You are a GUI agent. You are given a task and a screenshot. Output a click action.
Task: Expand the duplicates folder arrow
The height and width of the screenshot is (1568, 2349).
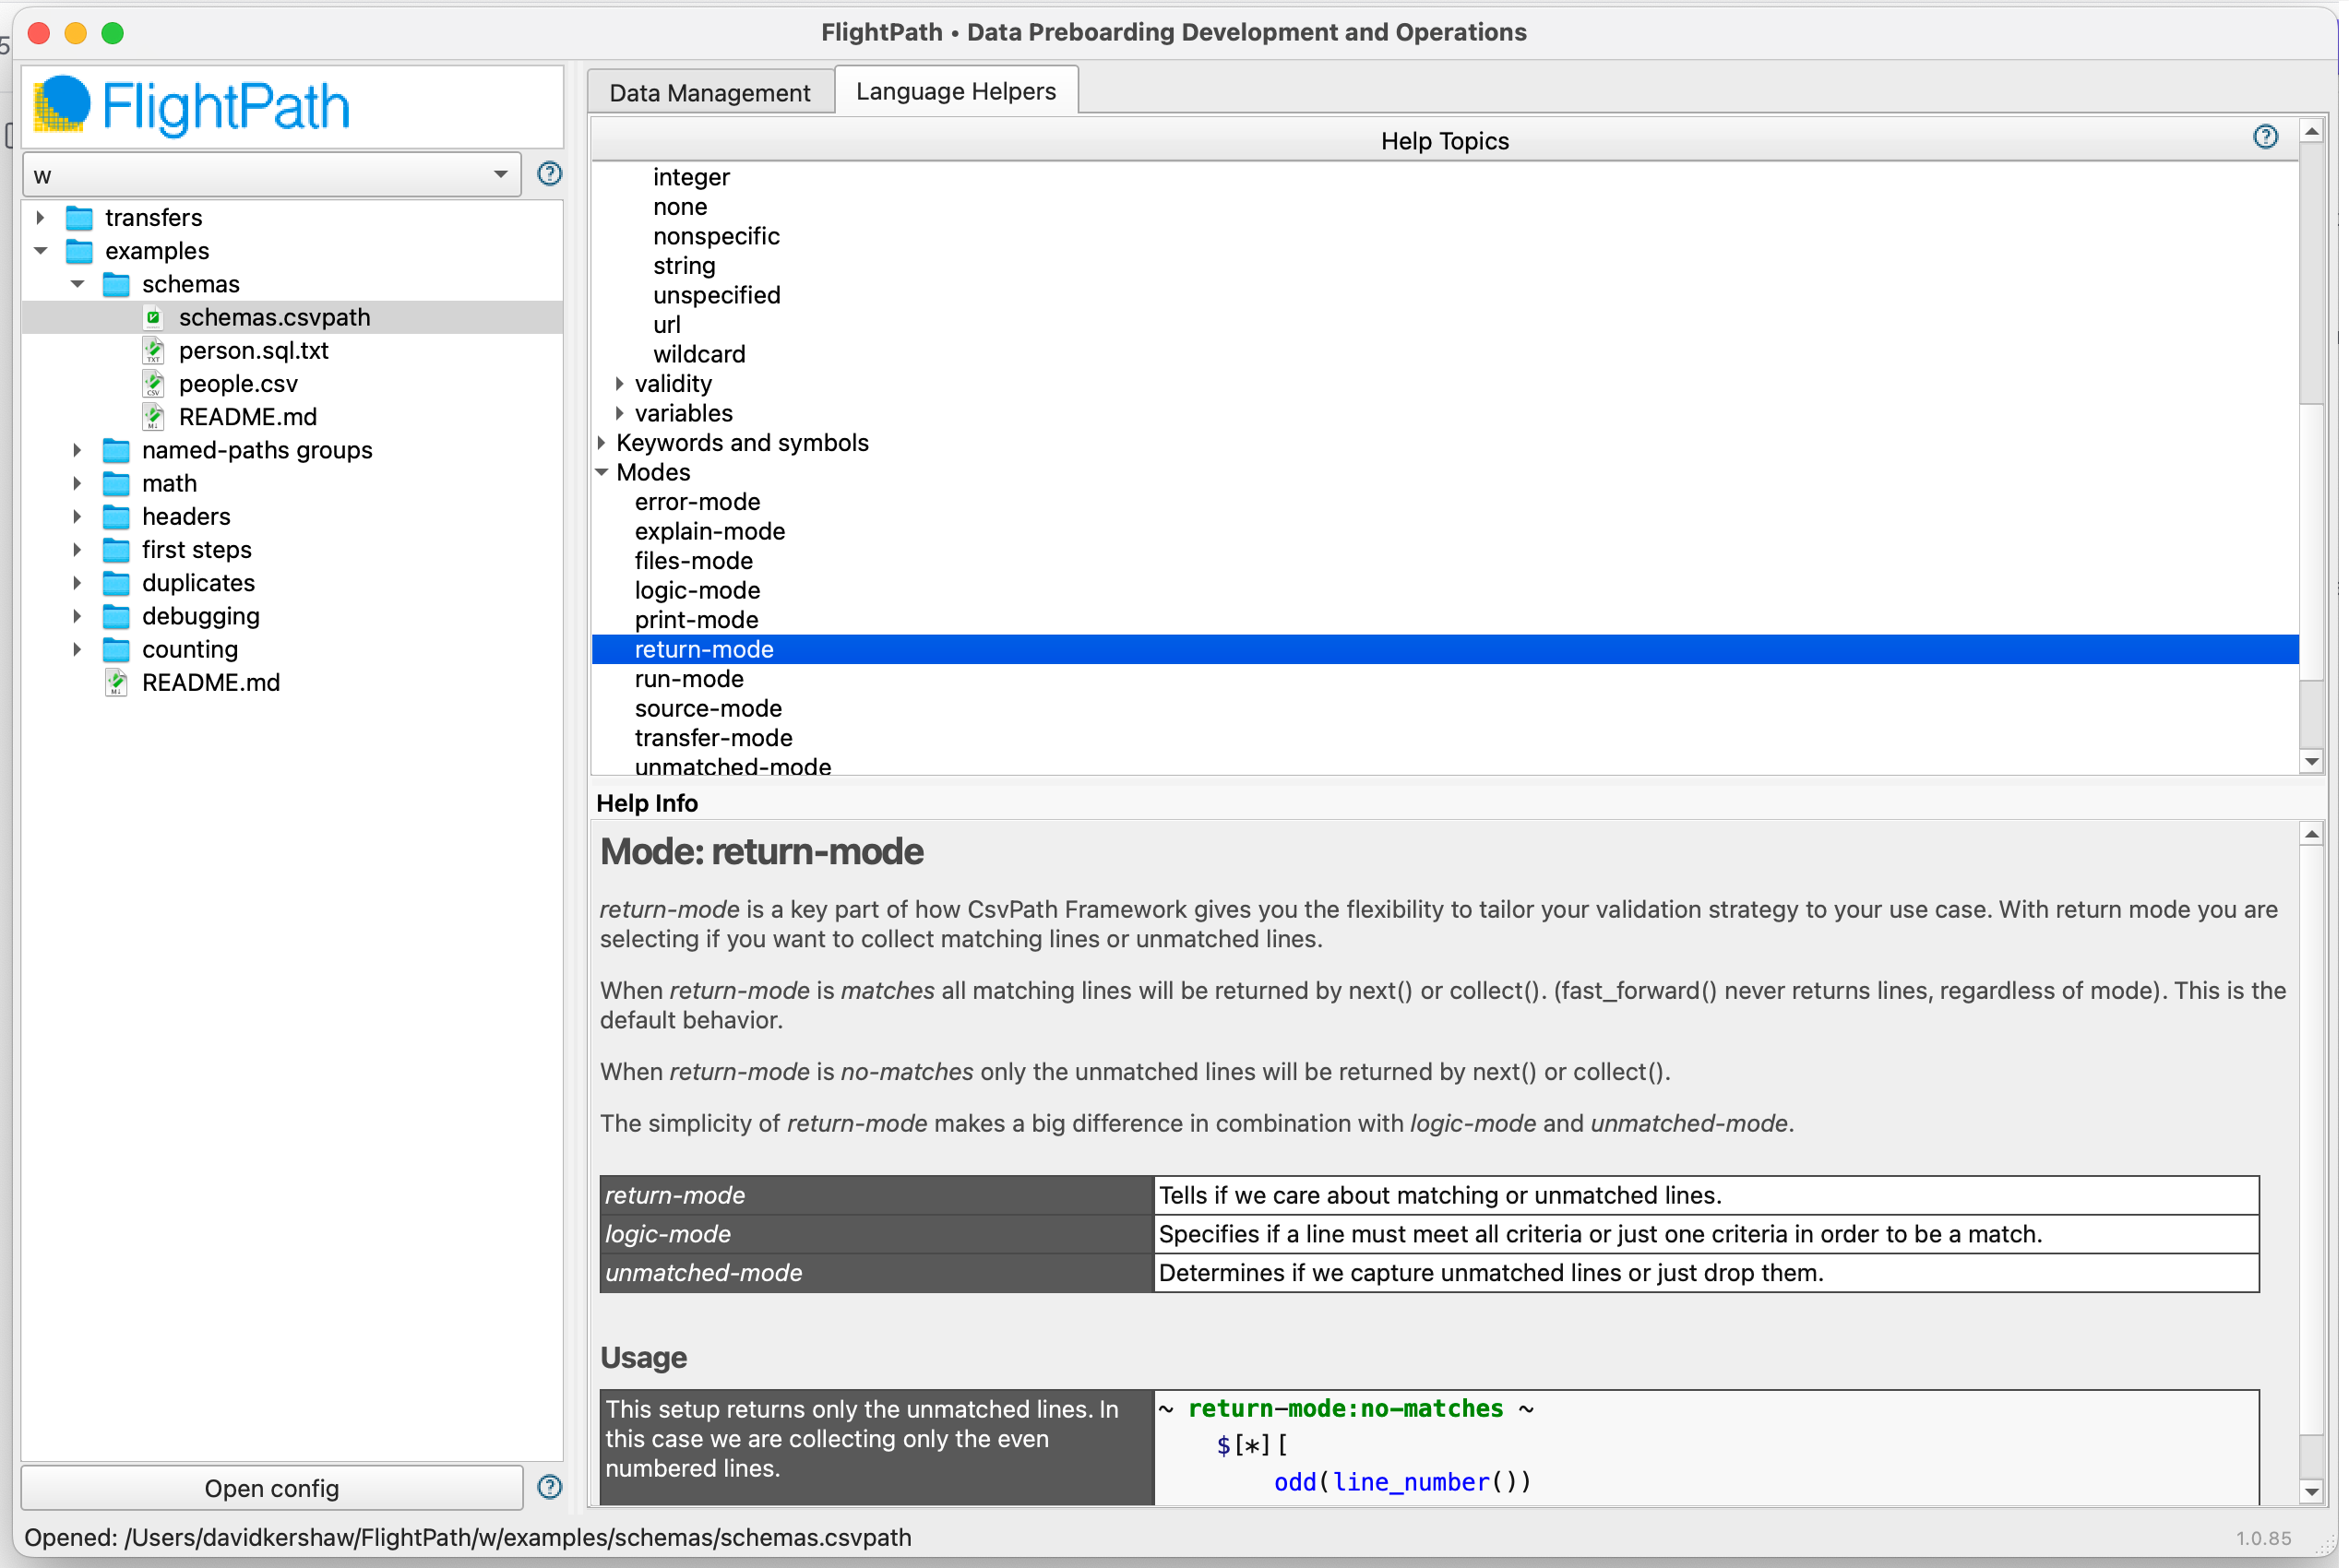point(77,584)
